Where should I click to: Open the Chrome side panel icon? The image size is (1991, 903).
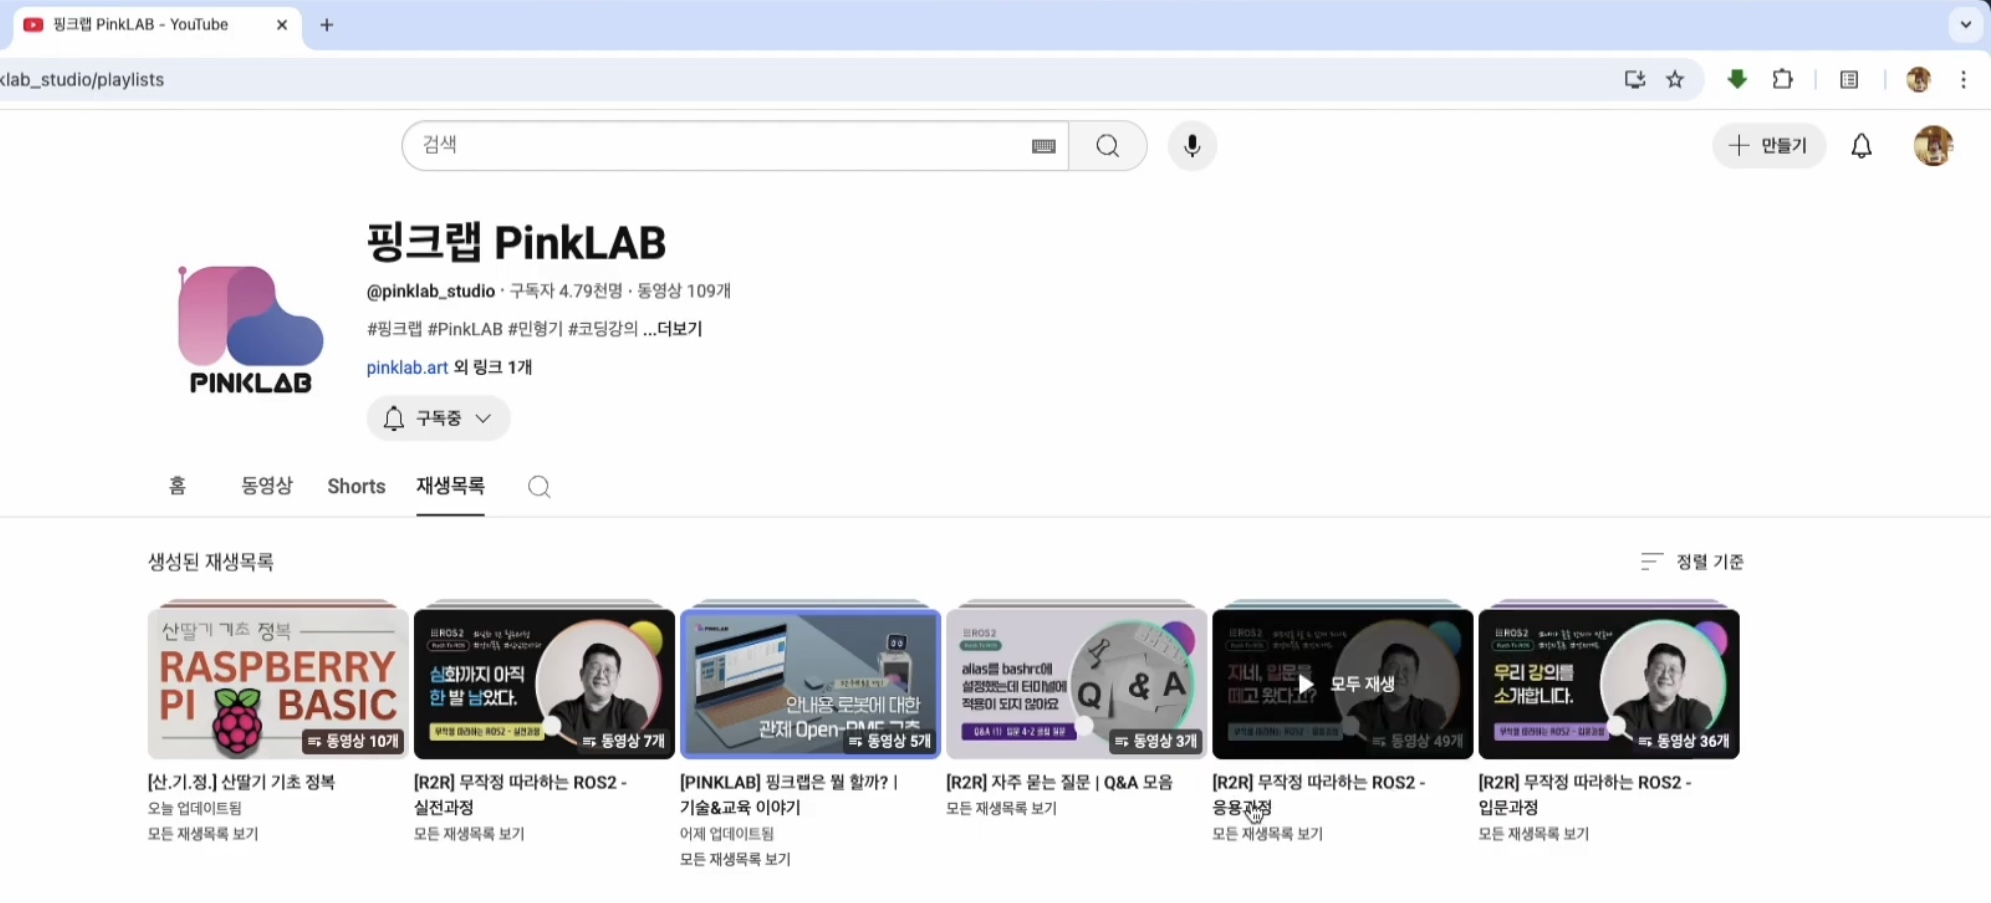tap(1849, 79)
